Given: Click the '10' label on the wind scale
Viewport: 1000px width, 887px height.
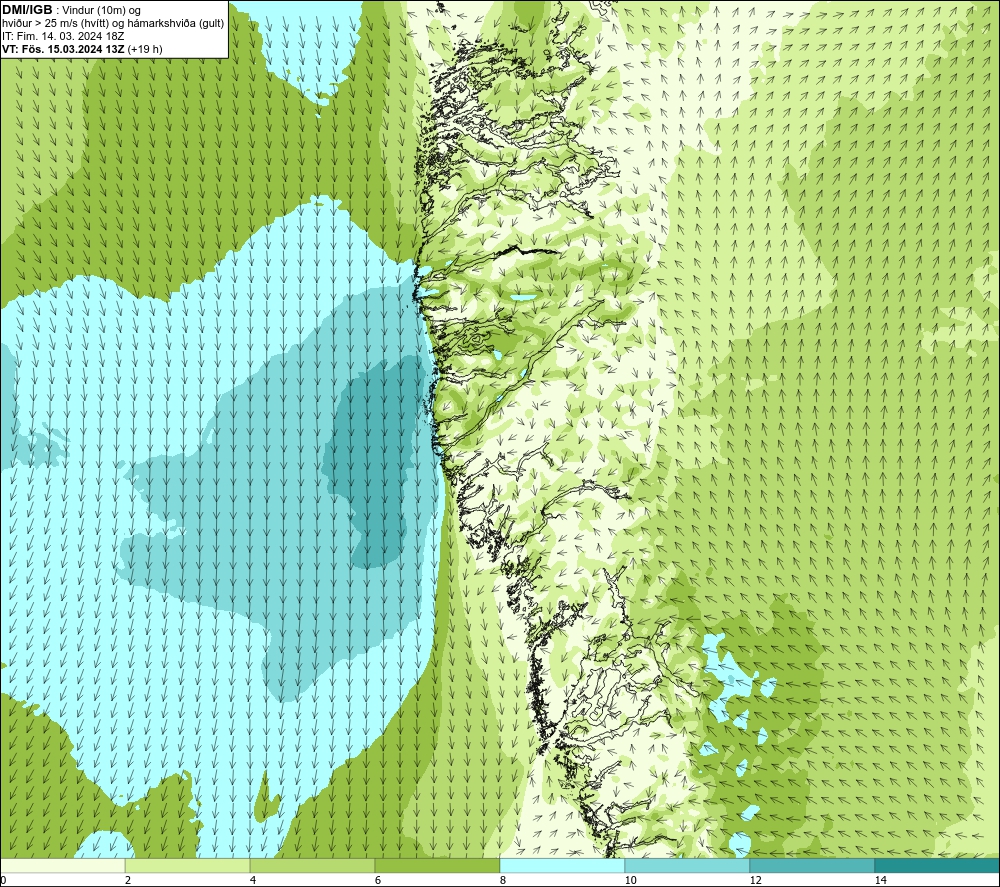Looking at the screenshot, I should click(630, 880).
